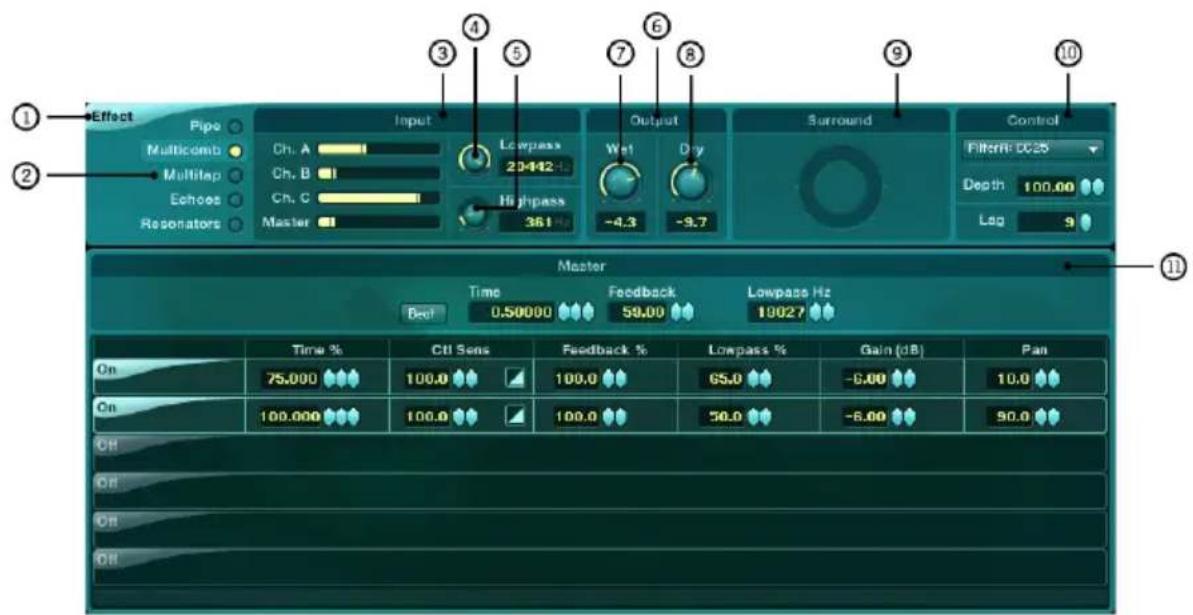Click the Depth value field 100.00
The width and height of the screenshot is (1193, 615).
point(1046,187)
